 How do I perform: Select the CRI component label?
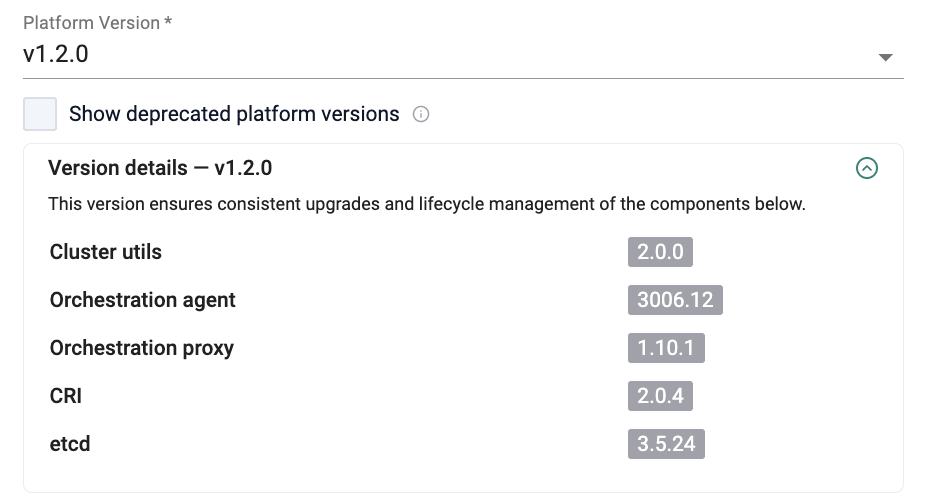coord(66,396)
